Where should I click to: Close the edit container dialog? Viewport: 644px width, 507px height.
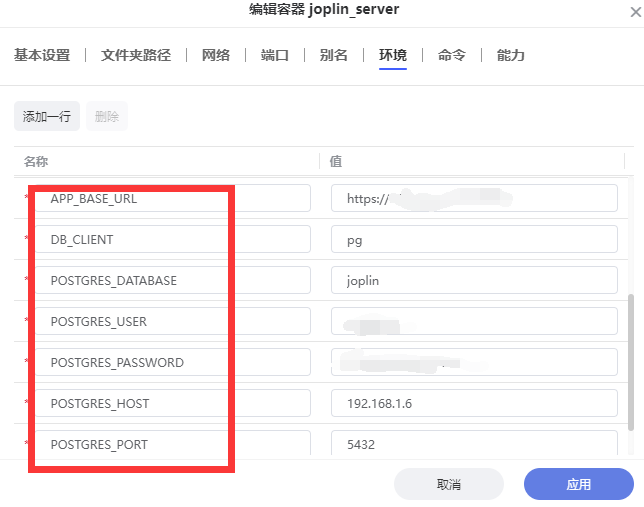pos(635,12)
